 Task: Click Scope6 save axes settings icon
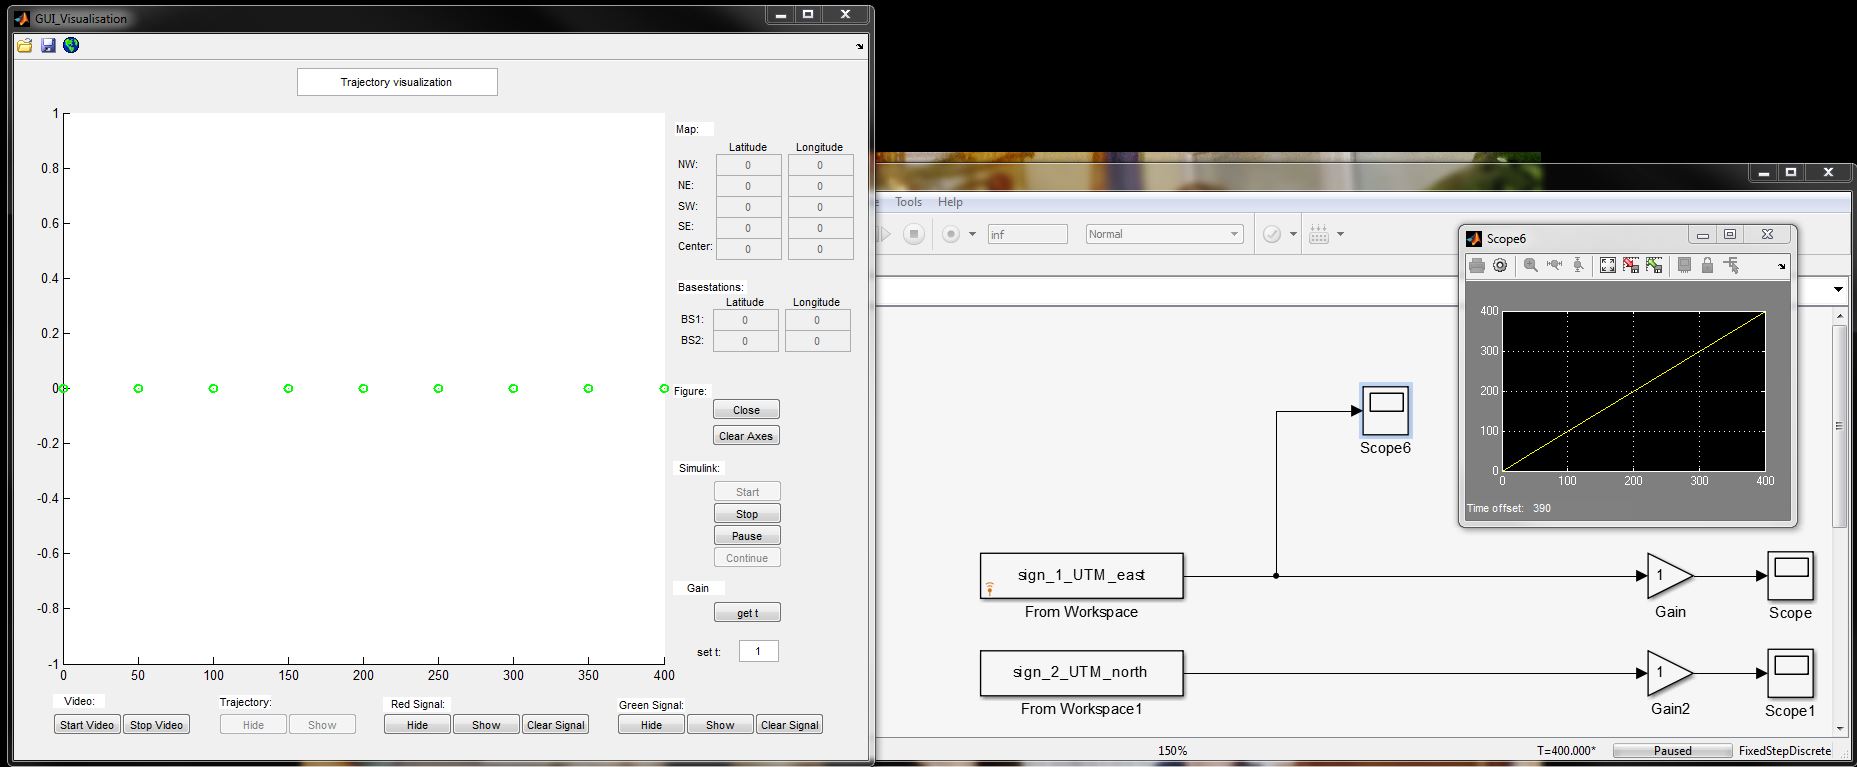(x=1631, y=266)
